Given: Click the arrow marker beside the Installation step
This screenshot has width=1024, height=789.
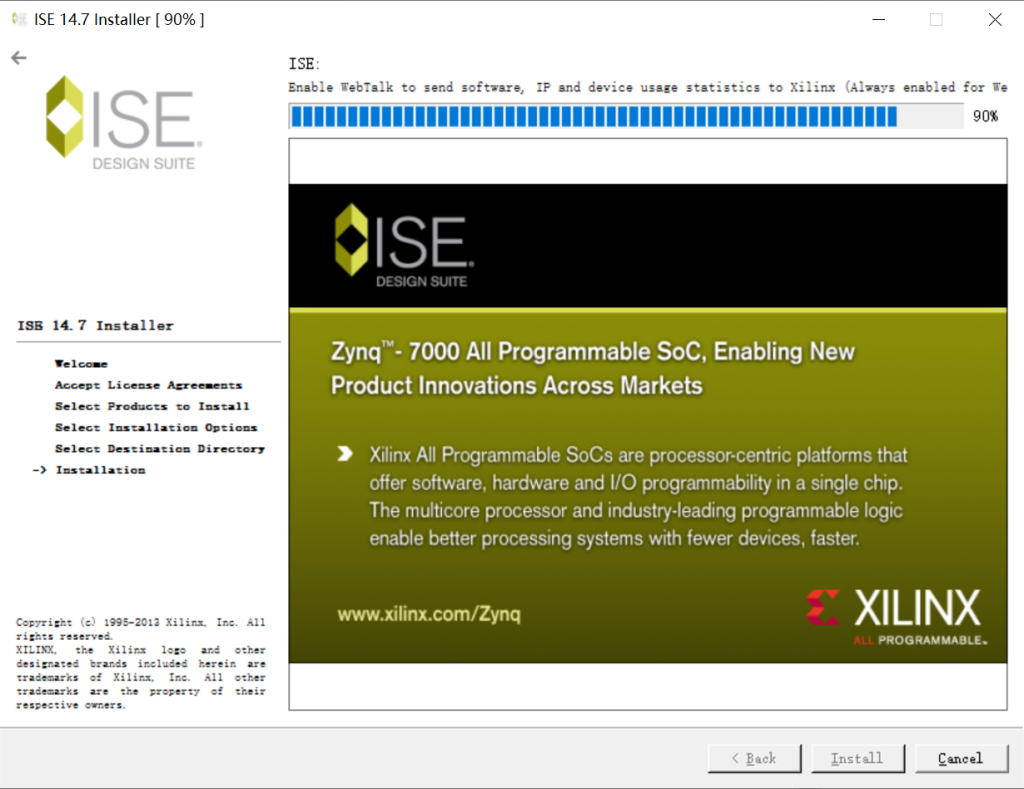Looking at the screenshot, I should [40, 470].
